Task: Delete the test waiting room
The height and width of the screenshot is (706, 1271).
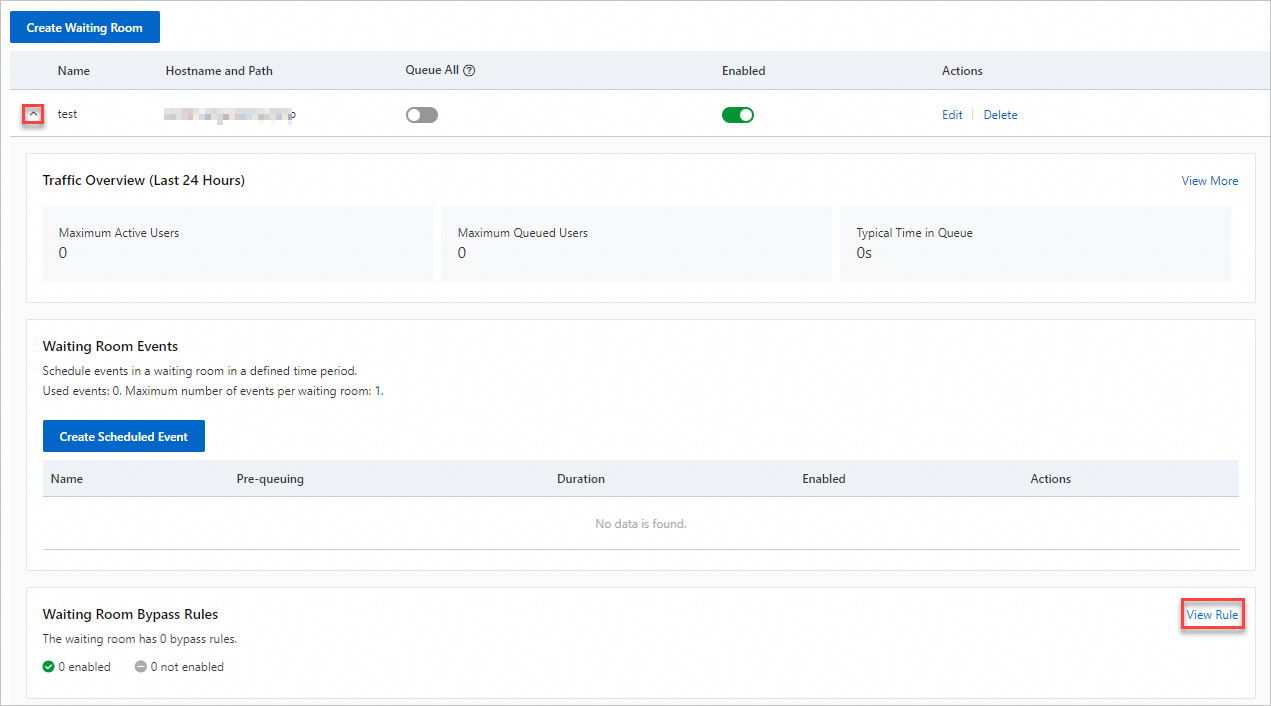Action: (1000, 115)
